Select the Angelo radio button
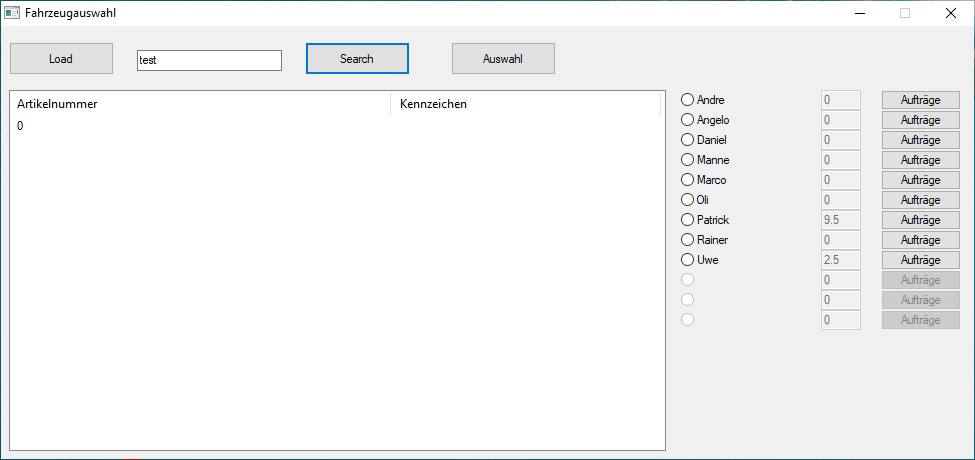This screenshot has height=460, width=975. click(x=687, y=120)
